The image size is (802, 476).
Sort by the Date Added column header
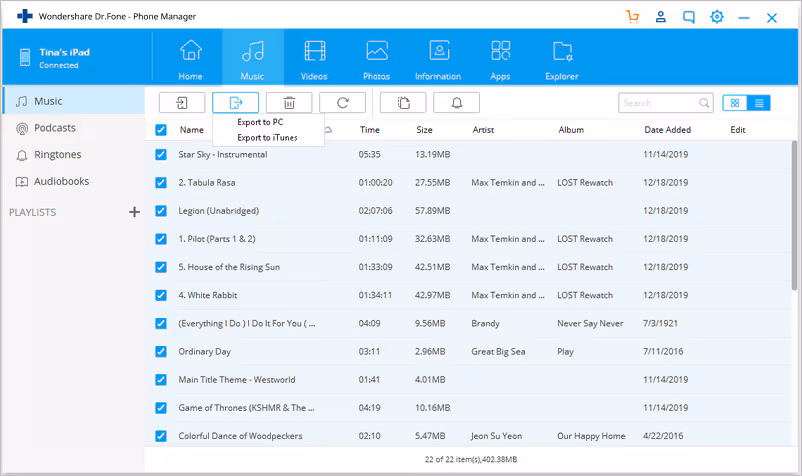click(667, 130)
